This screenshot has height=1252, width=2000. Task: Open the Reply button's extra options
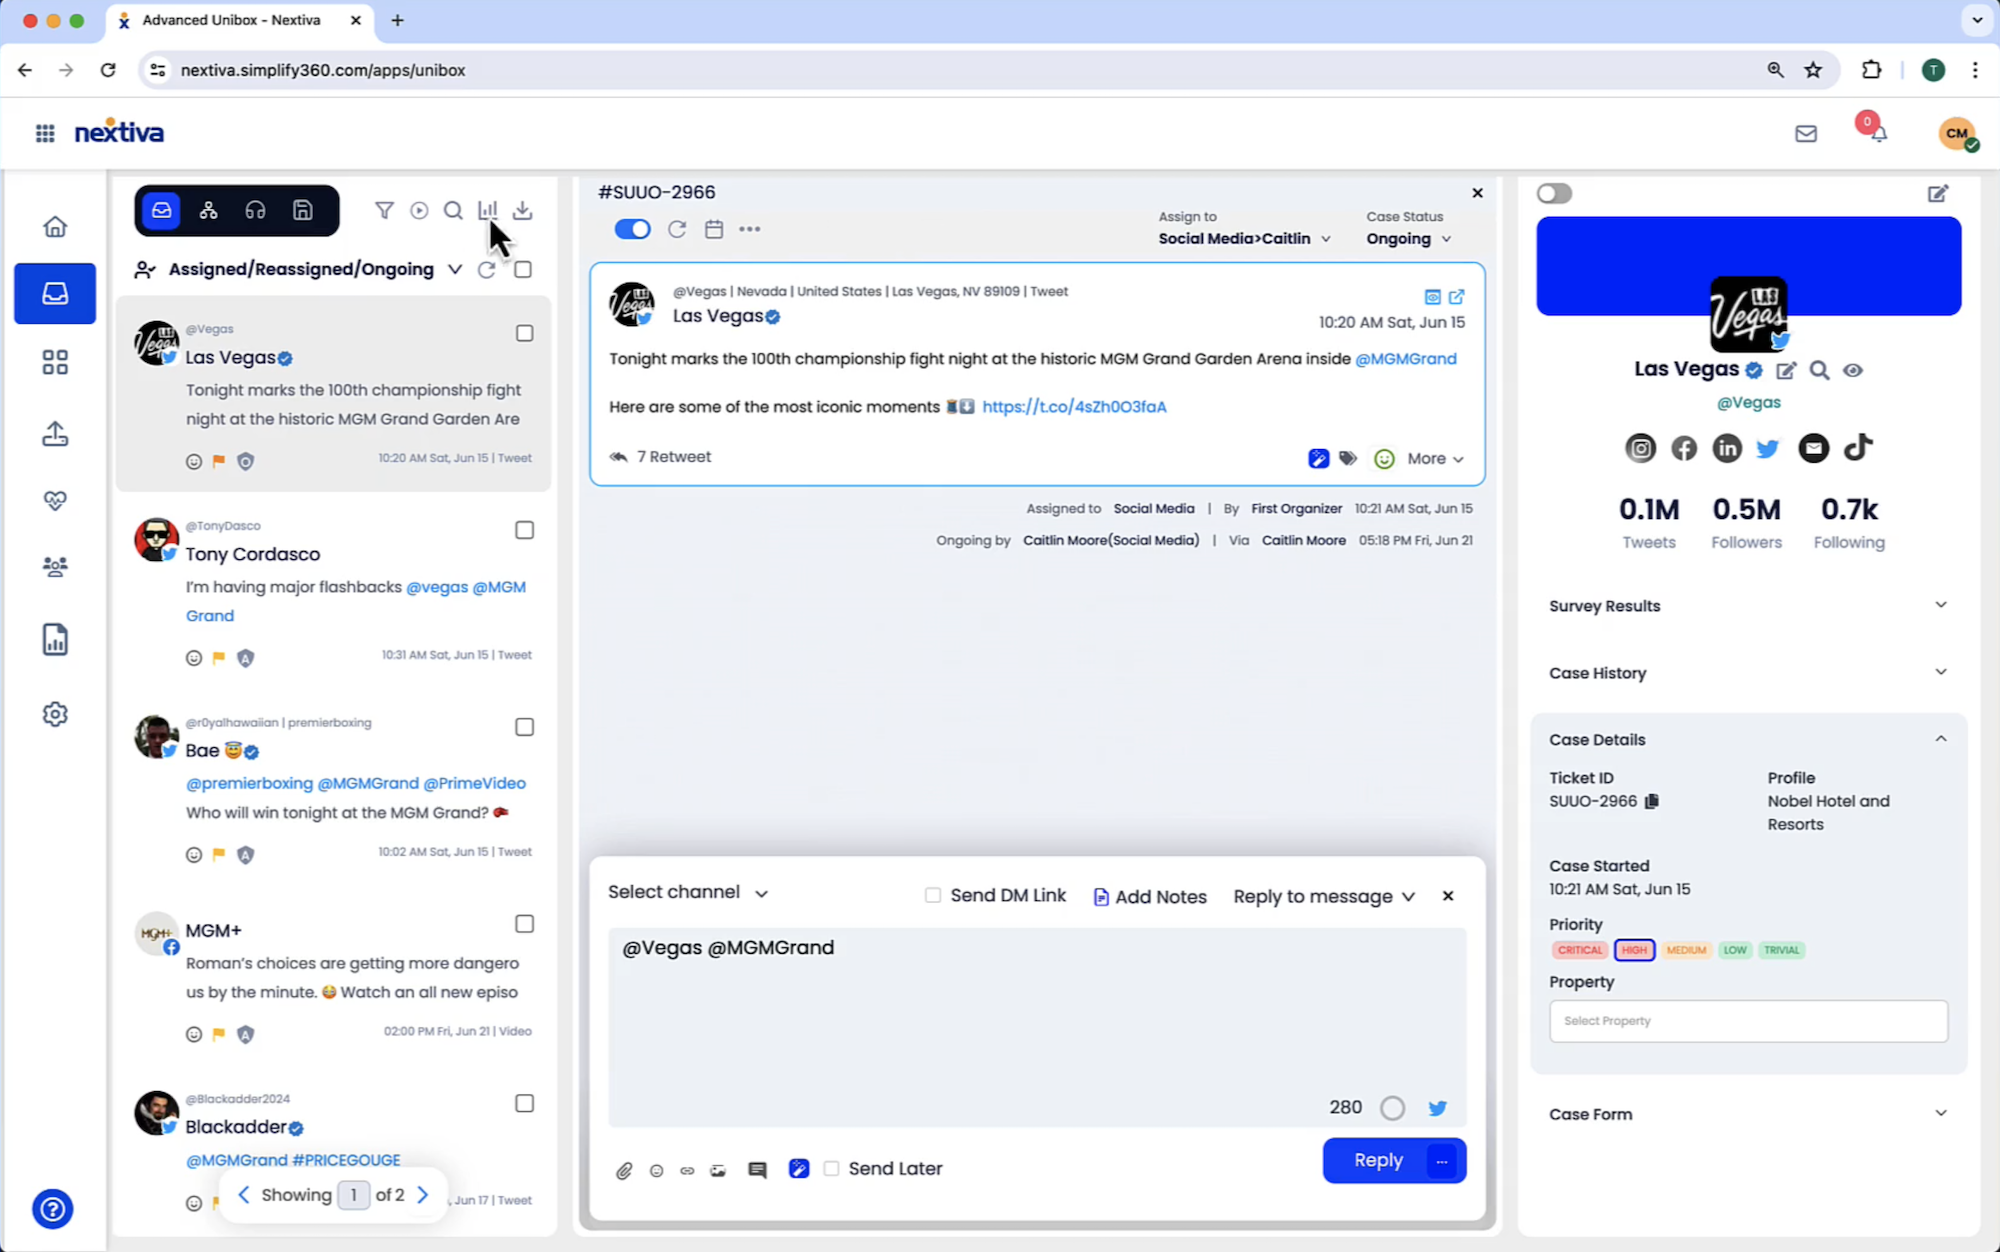click(x=1441, y=1161)
